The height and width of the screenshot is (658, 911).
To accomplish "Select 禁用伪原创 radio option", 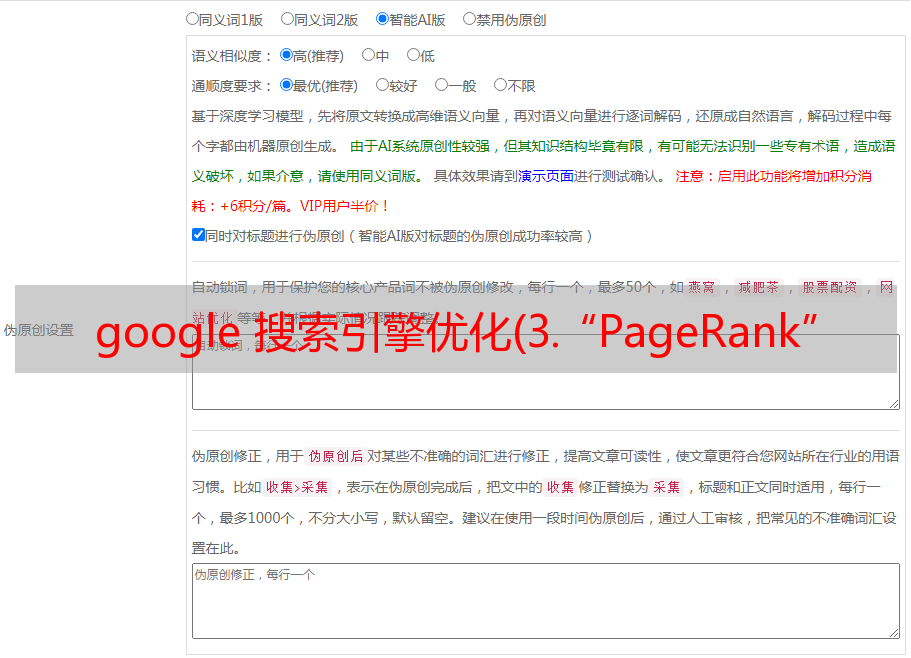I will tap(469, 19).
